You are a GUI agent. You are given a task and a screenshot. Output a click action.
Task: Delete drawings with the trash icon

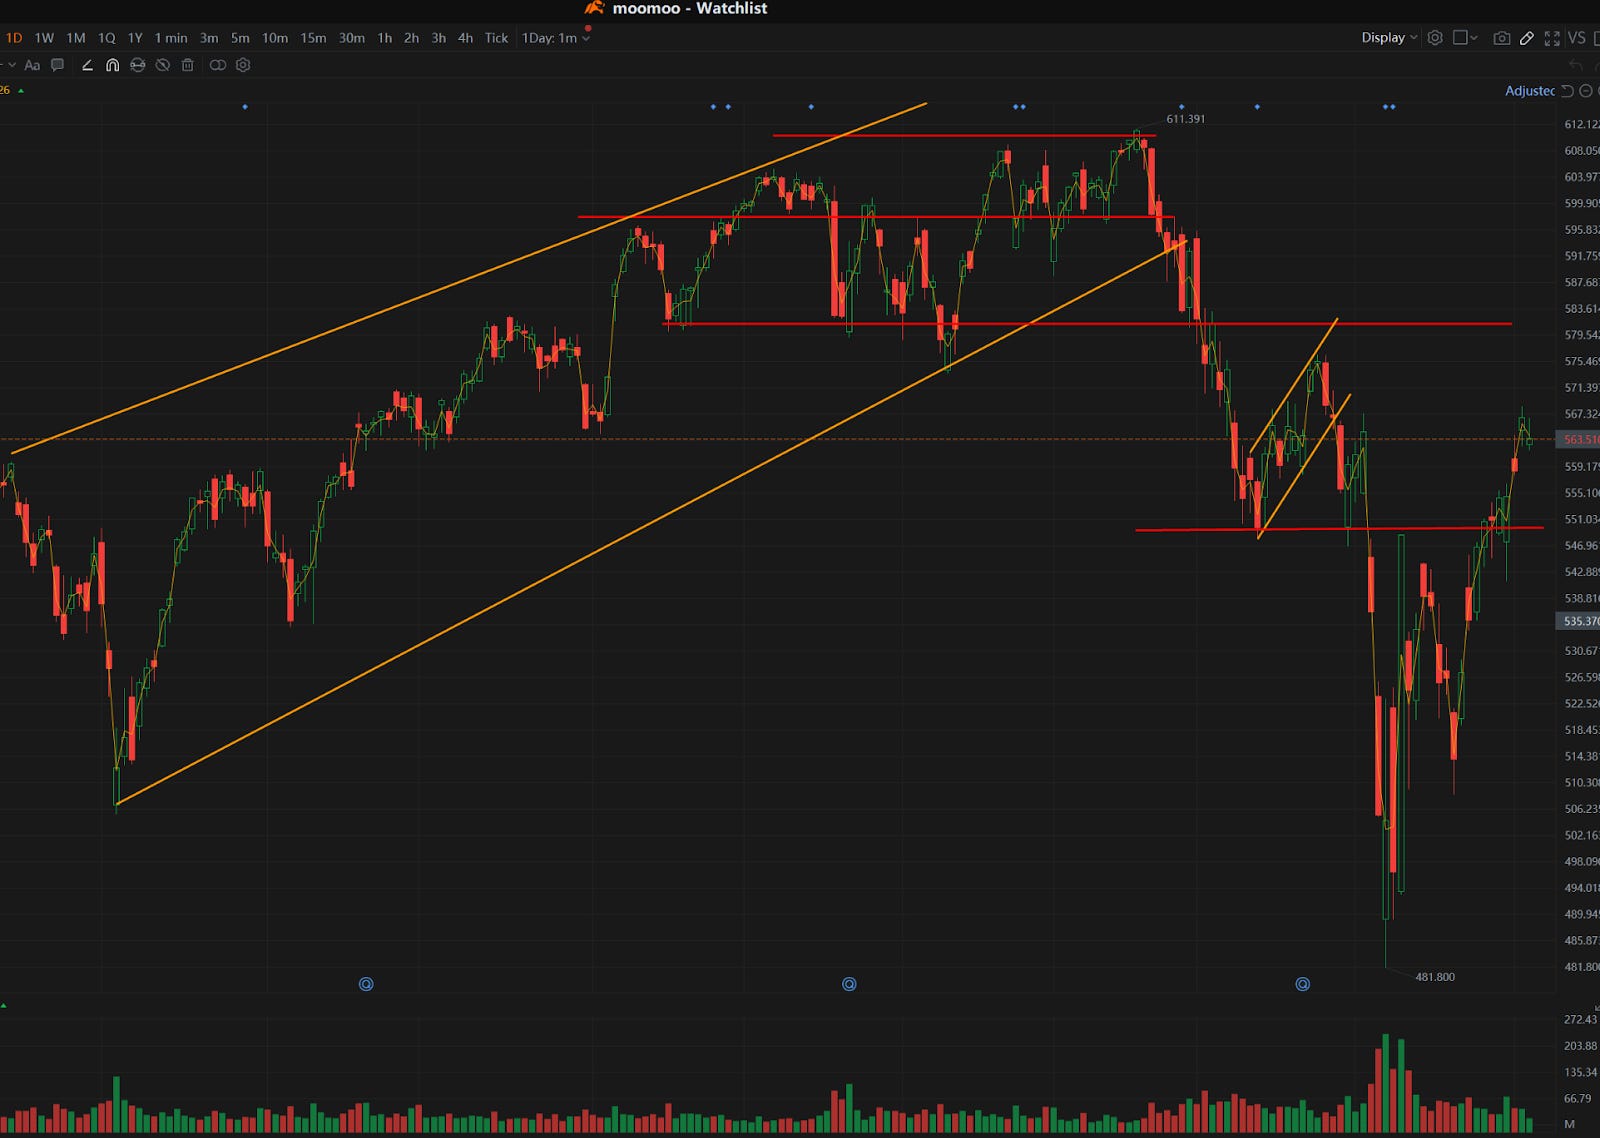coord(187,65)
